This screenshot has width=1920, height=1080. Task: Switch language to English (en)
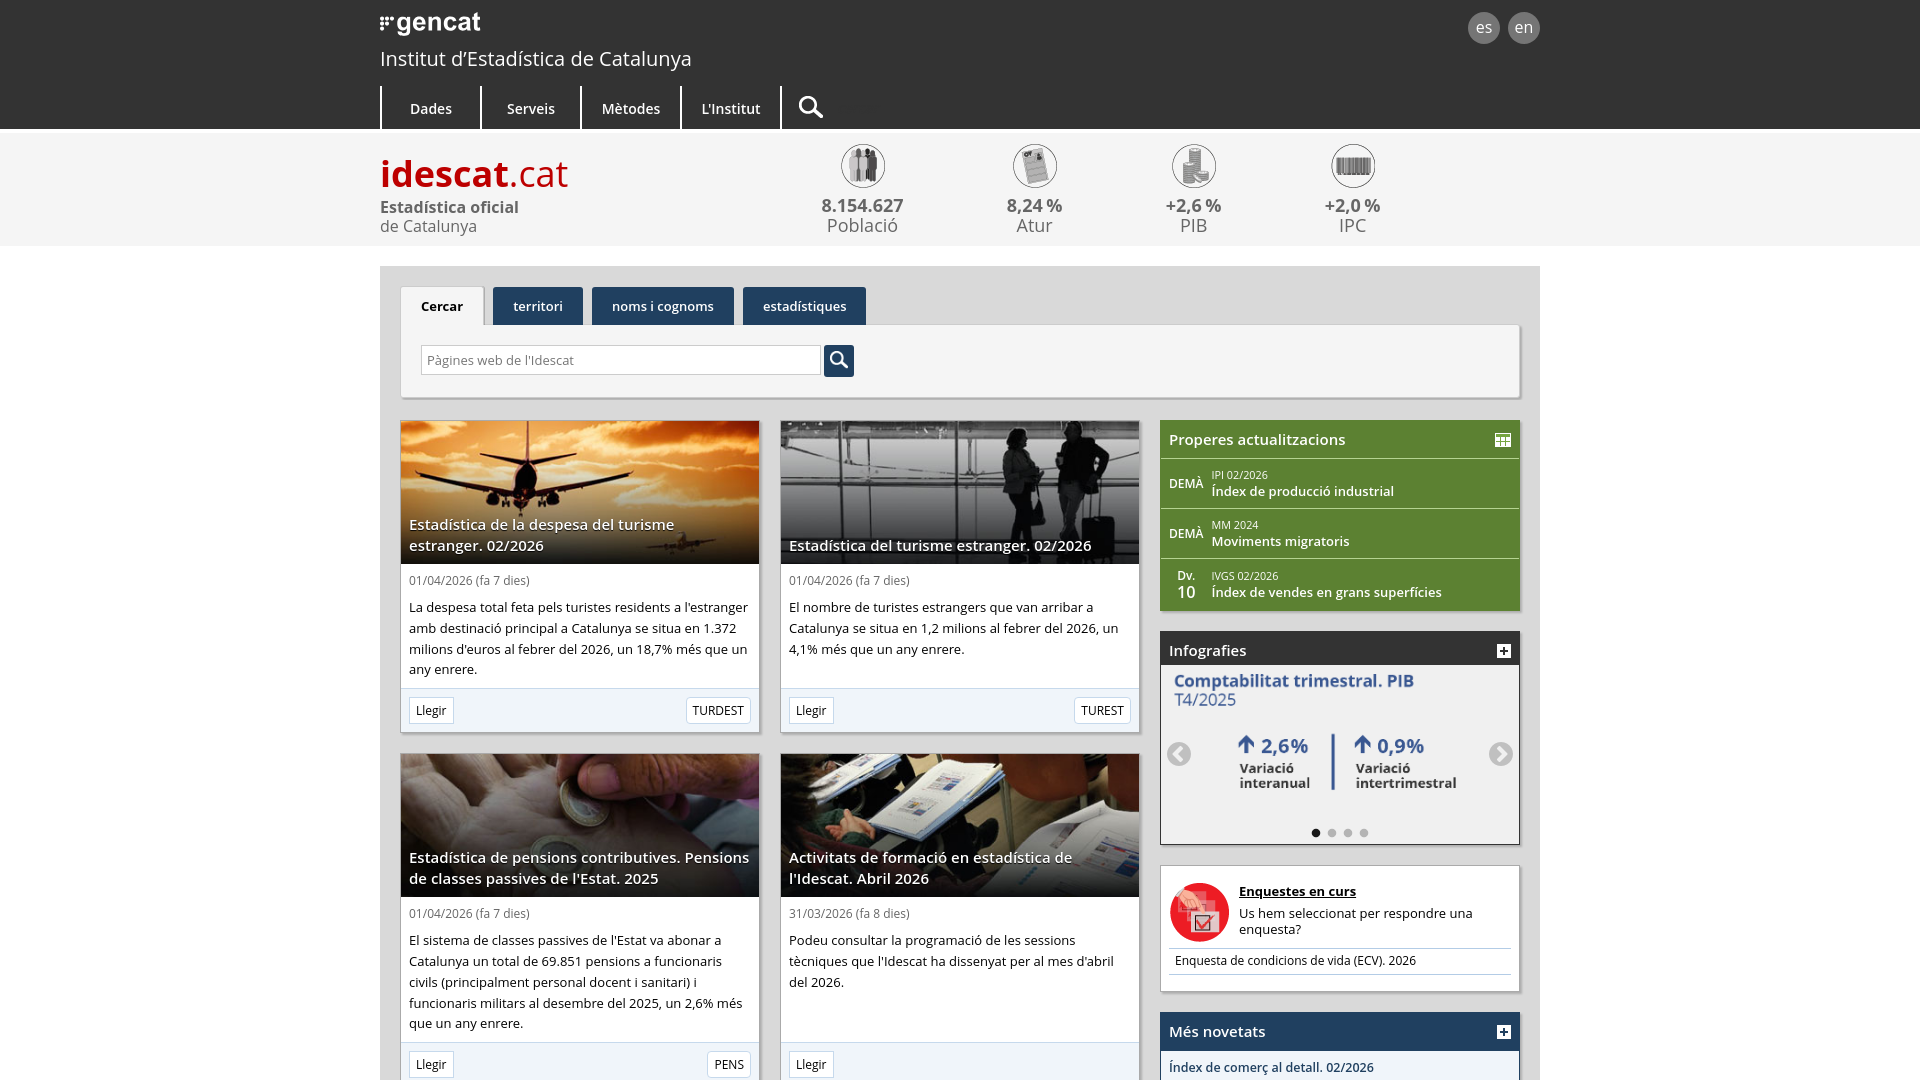tap(1523, 27)
